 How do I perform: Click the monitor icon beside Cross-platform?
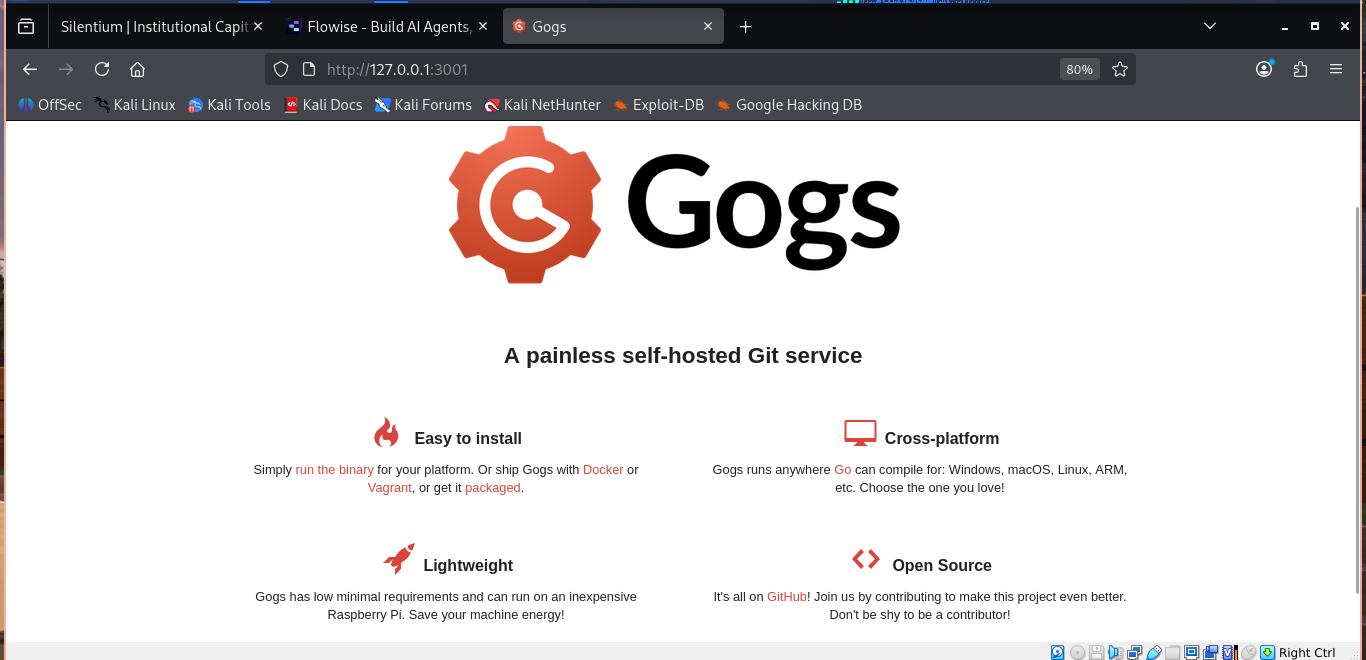(x=860, y=433)
